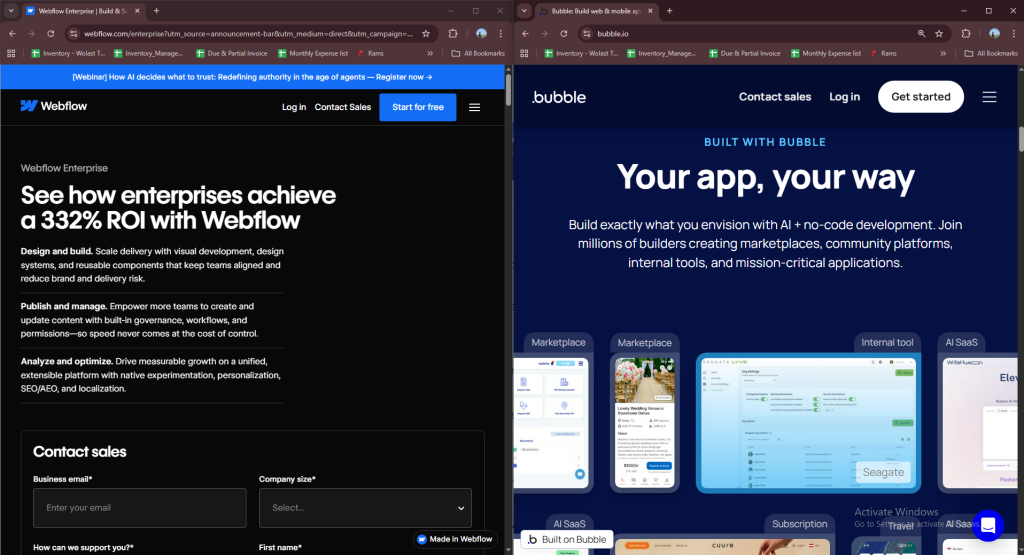Click the Made in Webflow badge
1024x555 pixels.
coord(455,539)
